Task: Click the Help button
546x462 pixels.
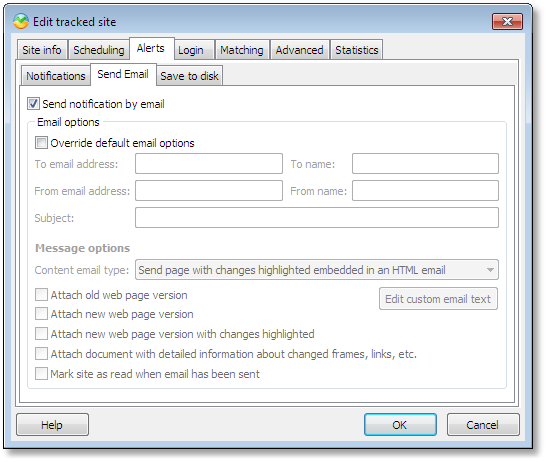Action: click(x=52, y=425)
